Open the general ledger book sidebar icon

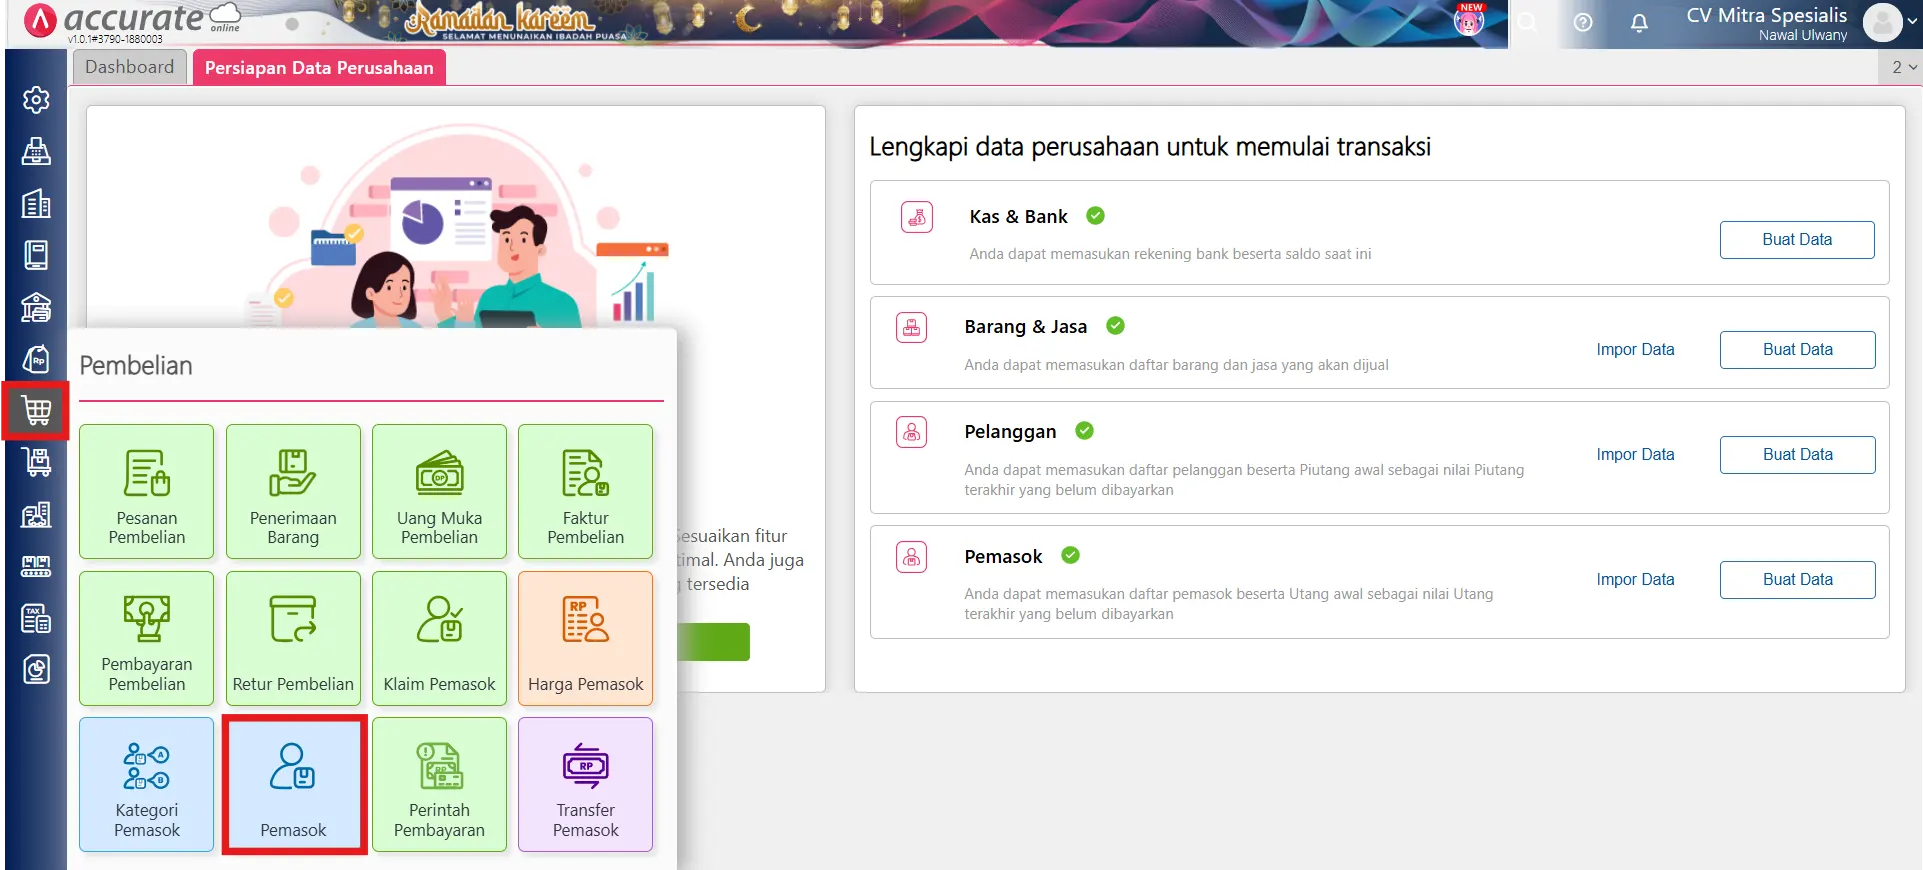pyautogui.click(x=36, y=255)
